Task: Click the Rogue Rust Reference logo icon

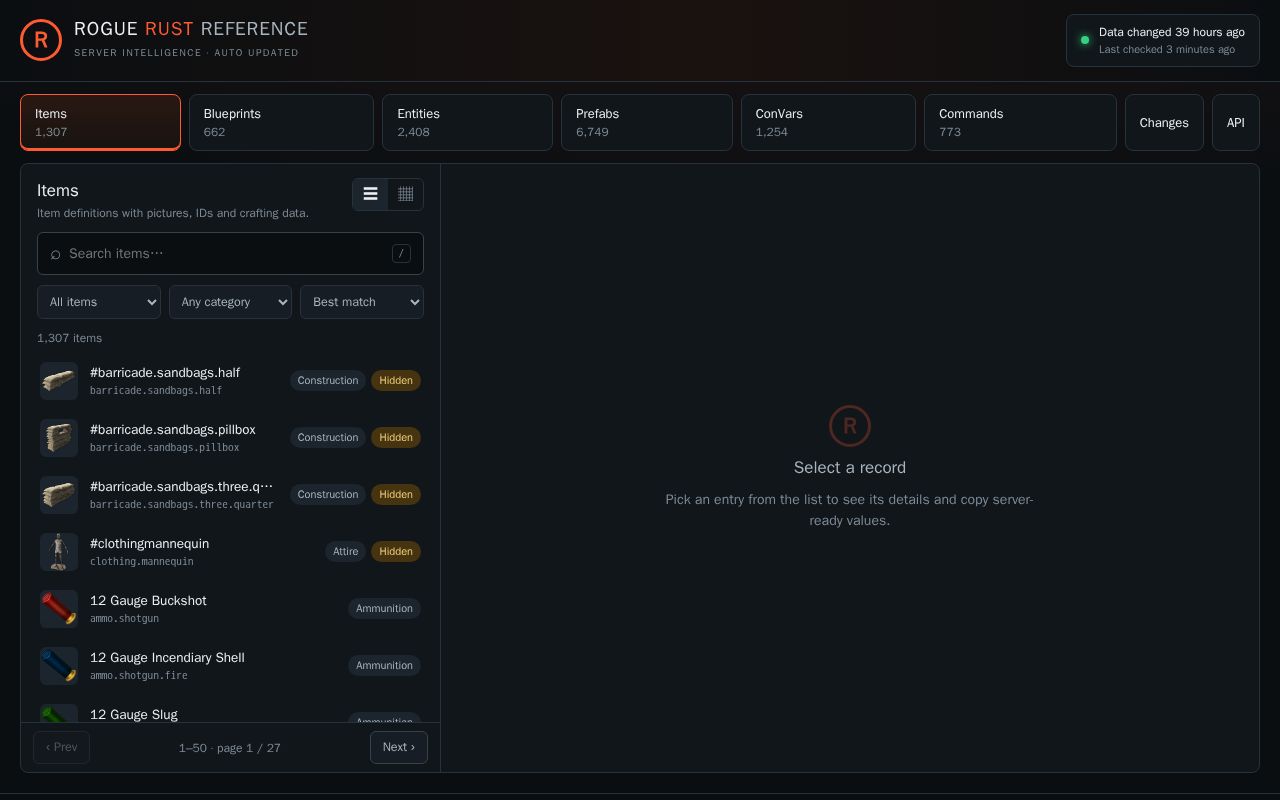Action: point(41,40)
